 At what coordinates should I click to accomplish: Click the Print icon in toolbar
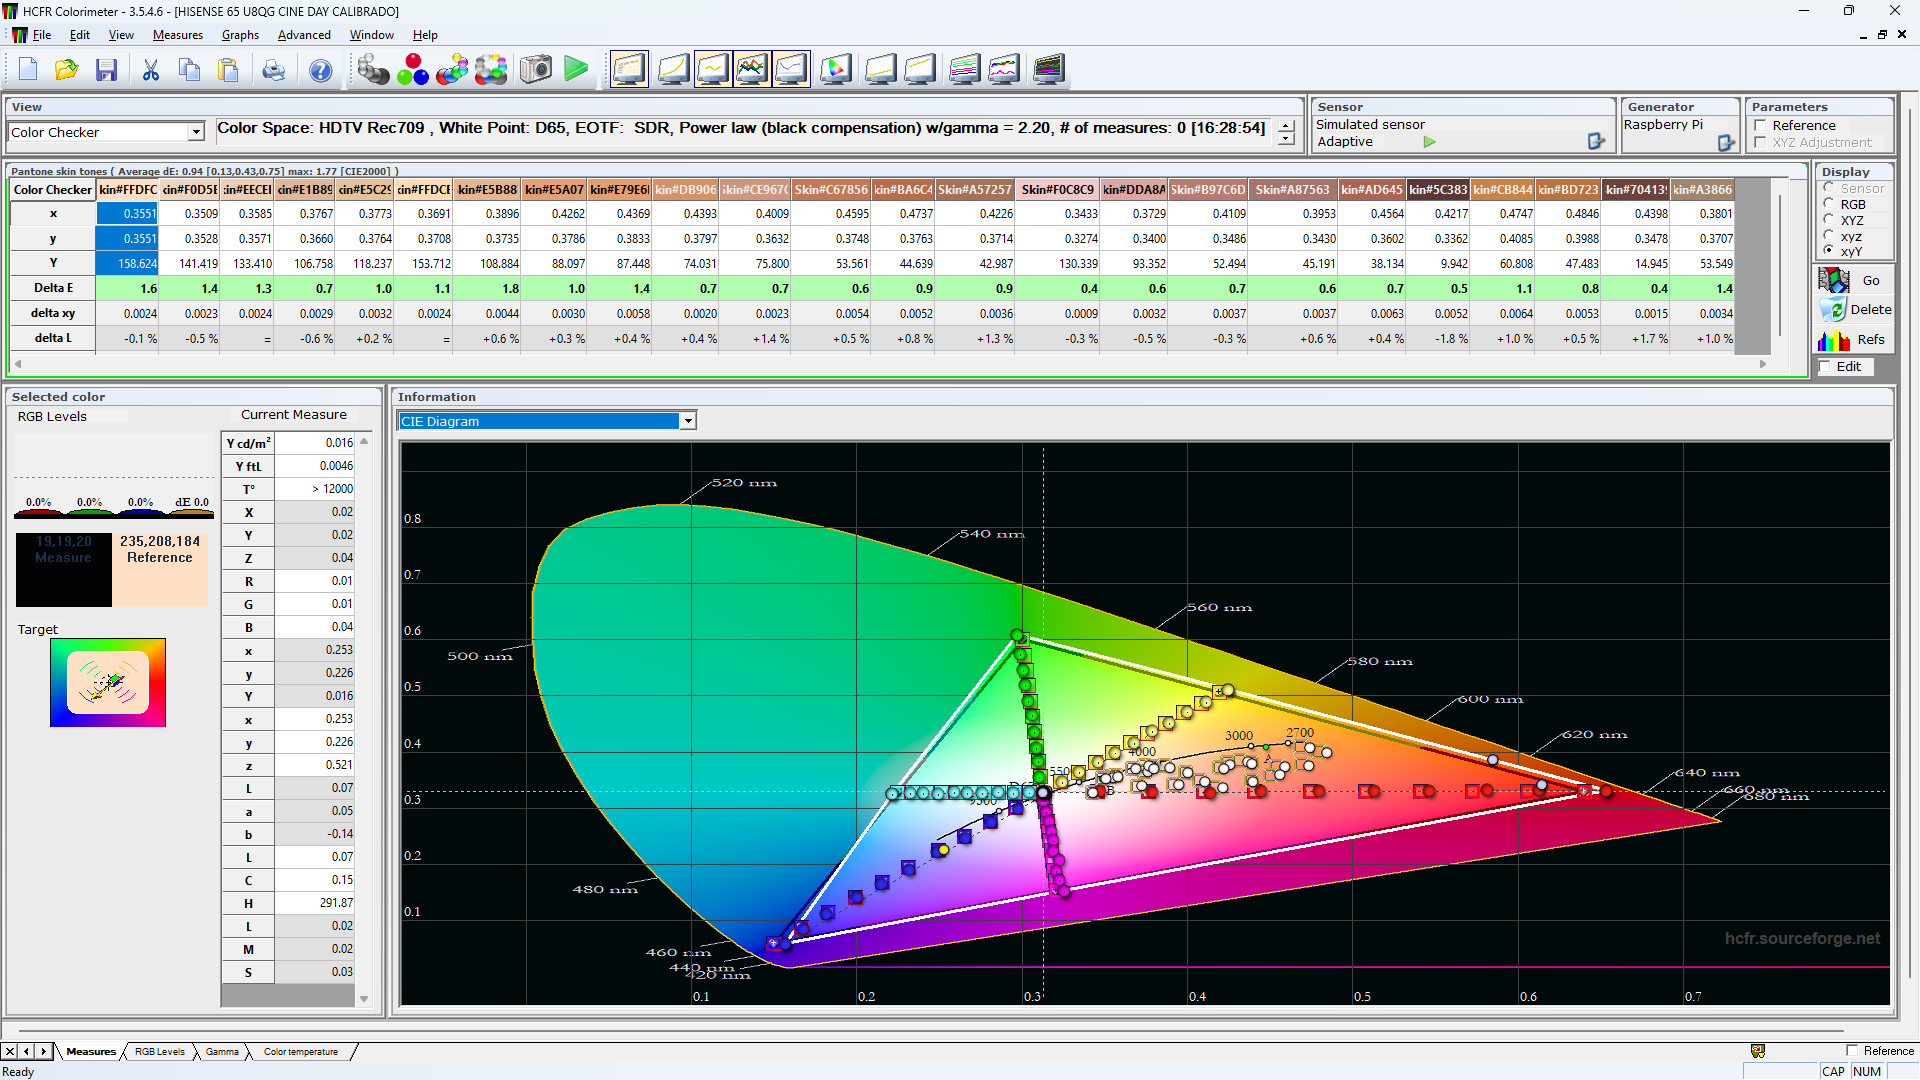(273, 70)
